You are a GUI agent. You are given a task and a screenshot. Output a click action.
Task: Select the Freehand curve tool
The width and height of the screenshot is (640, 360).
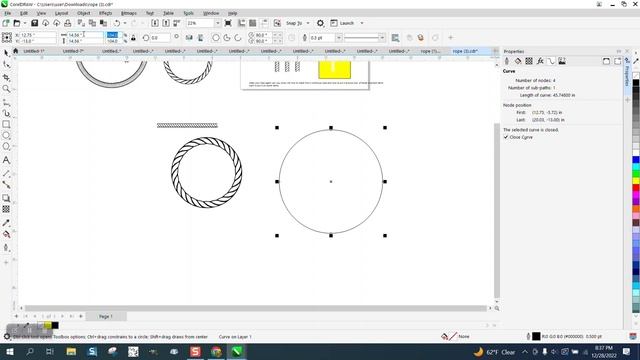click(6, 102)
